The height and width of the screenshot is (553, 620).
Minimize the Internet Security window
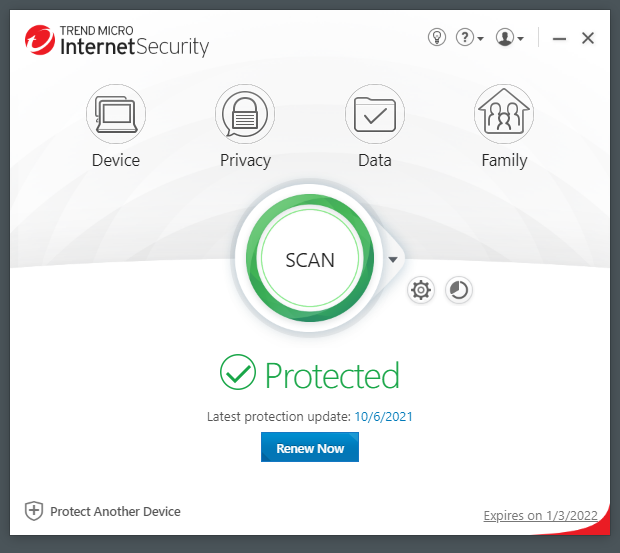click(x=560, y=38)
